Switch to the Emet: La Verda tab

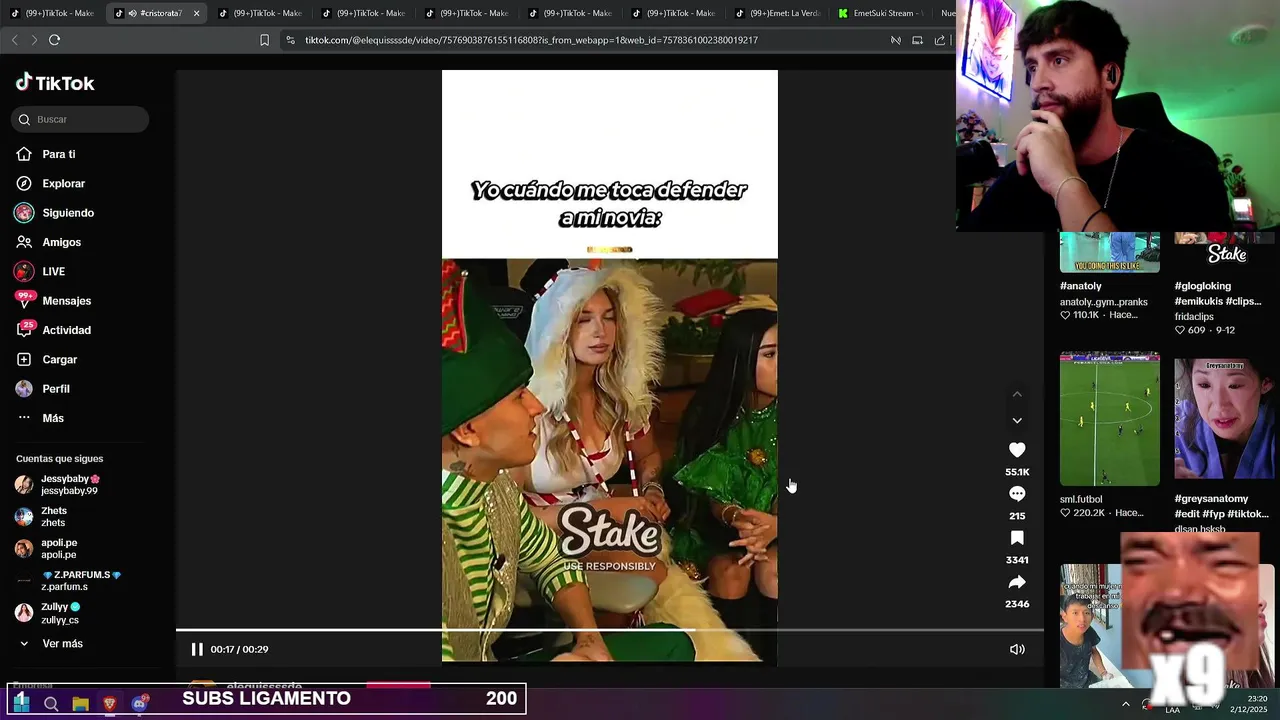[x=776, y=13]
